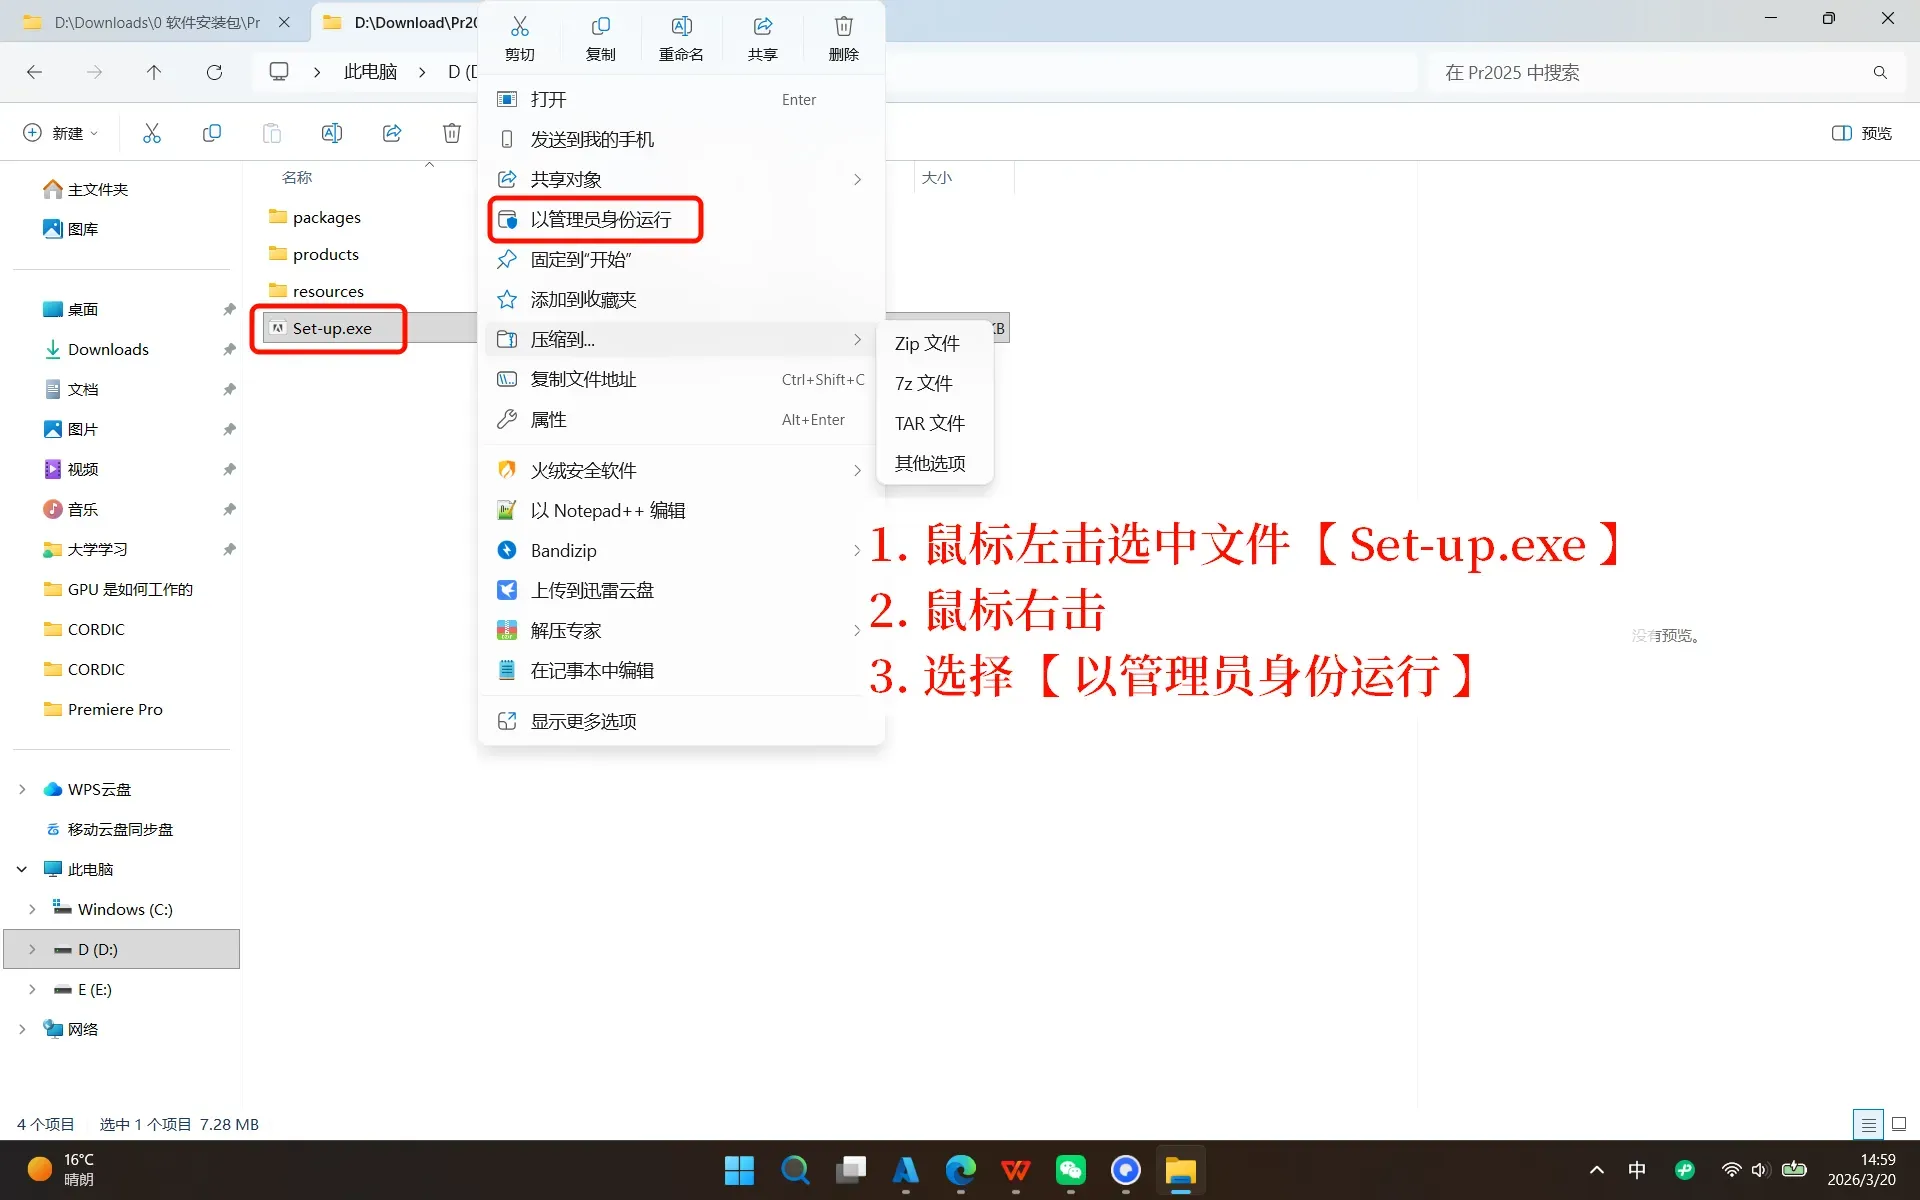Collapse the 此电脑 tree node
1920x1200 pixels.
22,869
